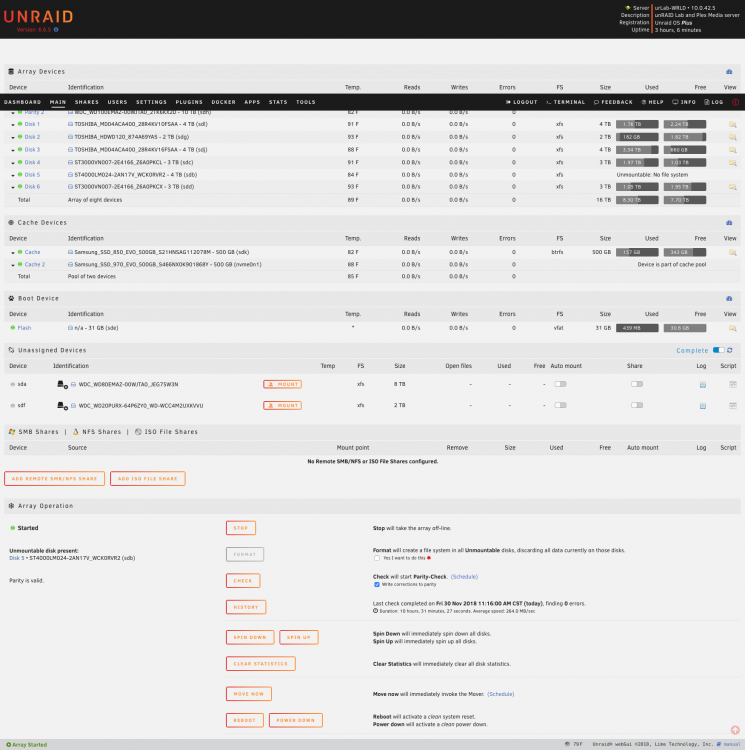The width and height of the screenshot is (745, 750).
Task: Open the Disk 1 view folder icon
Action: coord(732,124)
